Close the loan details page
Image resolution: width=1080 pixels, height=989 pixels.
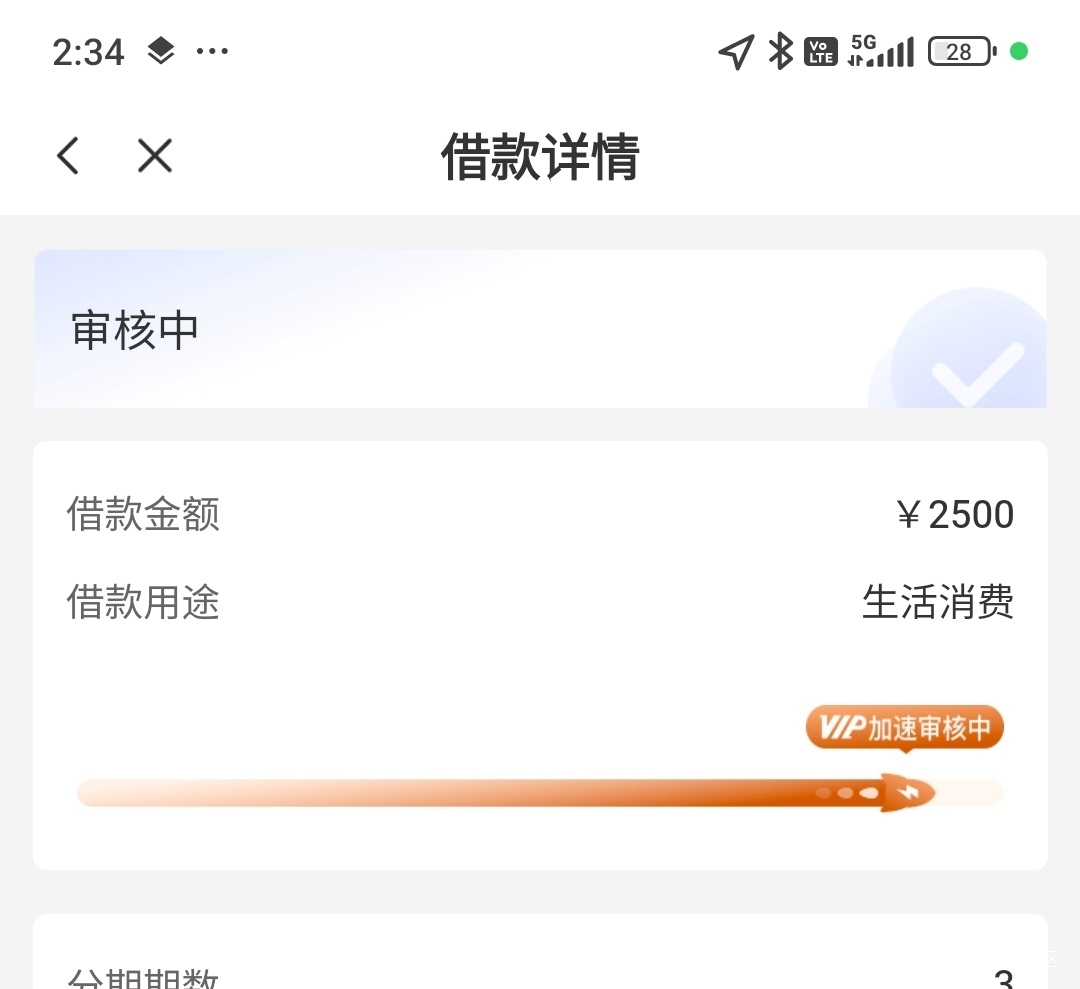[155, 156]
